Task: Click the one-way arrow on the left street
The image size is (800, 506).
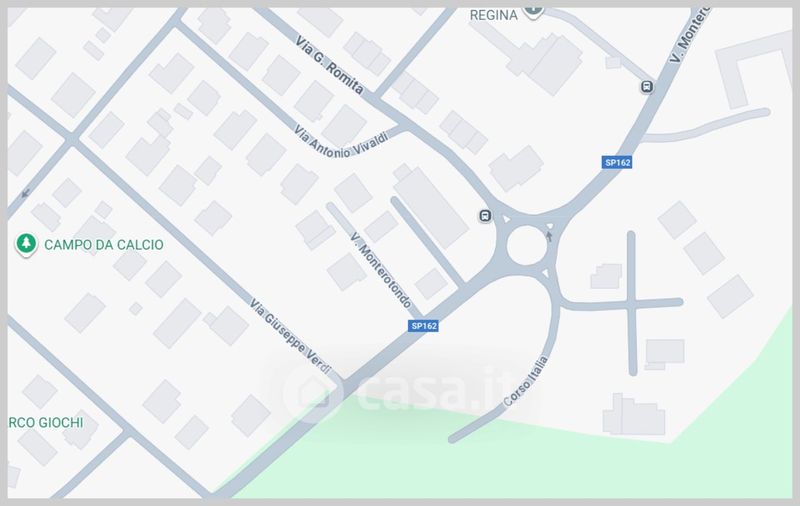Action: (26, 193)
